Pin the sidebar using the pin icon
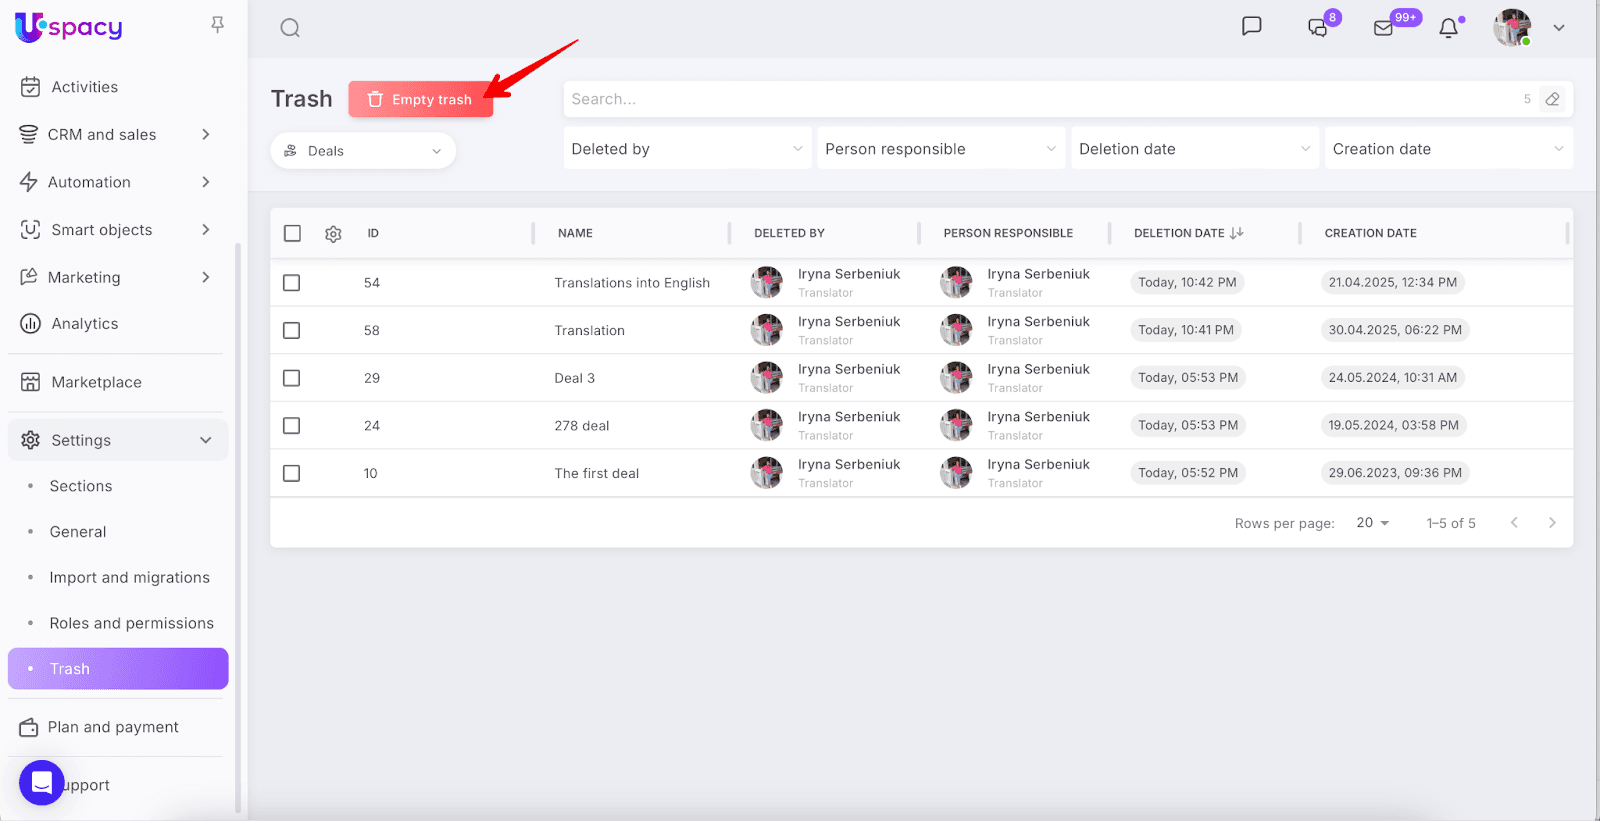 pyautogui.click(x=217, y=25)
